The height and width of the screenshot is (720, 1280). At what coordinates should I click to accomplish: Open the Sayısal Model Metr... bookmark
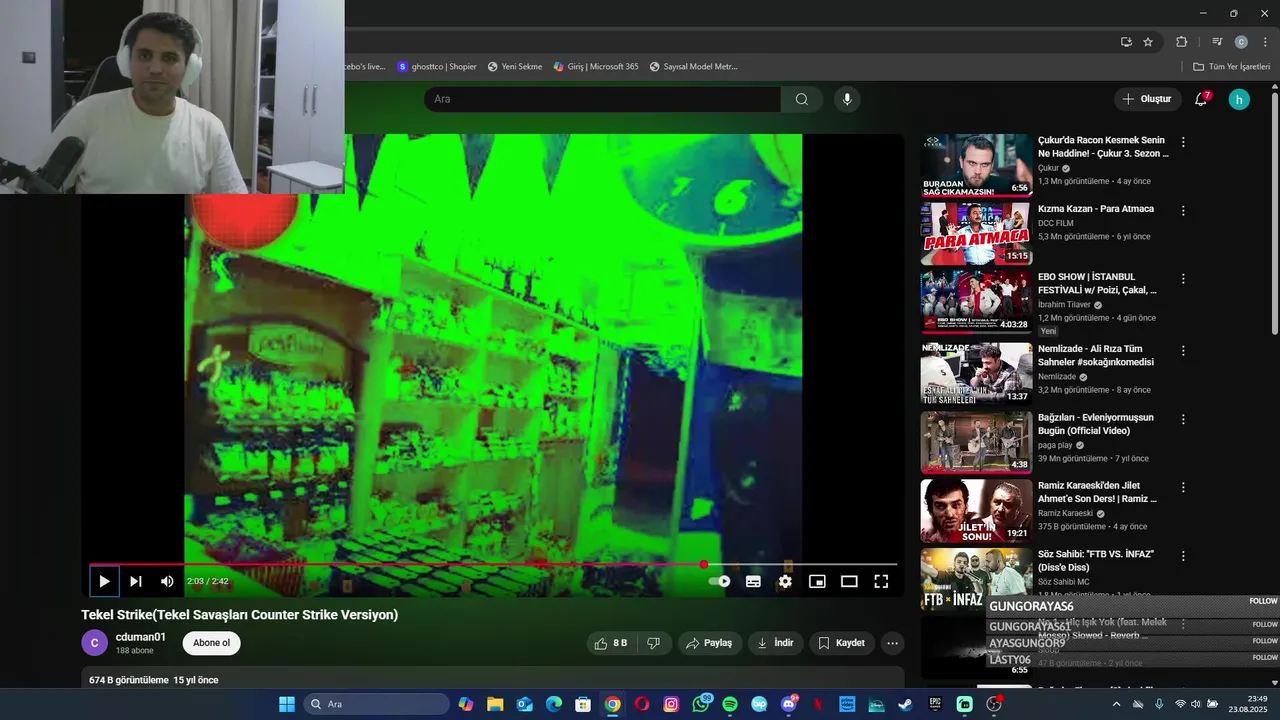(x=693, y=67)
